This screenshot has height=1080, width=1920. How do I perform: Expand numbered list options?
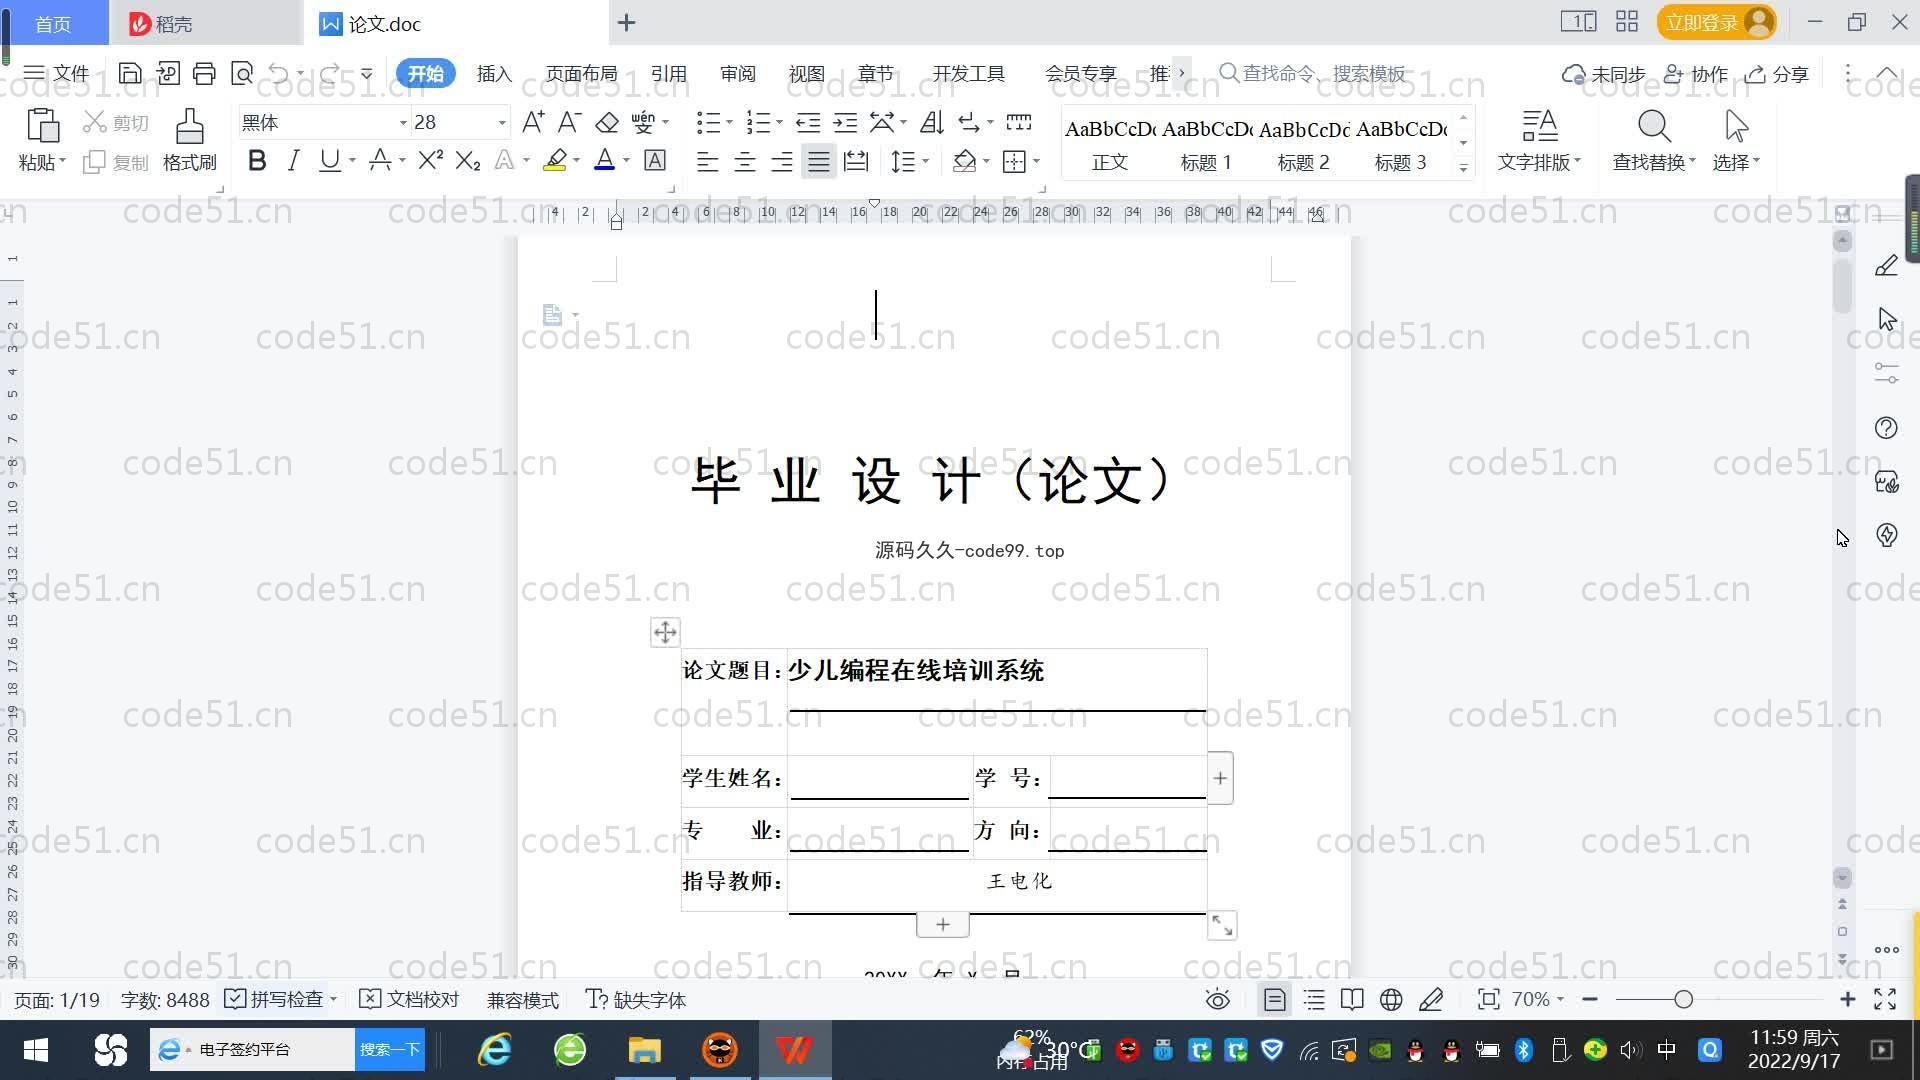pos(779,123)
